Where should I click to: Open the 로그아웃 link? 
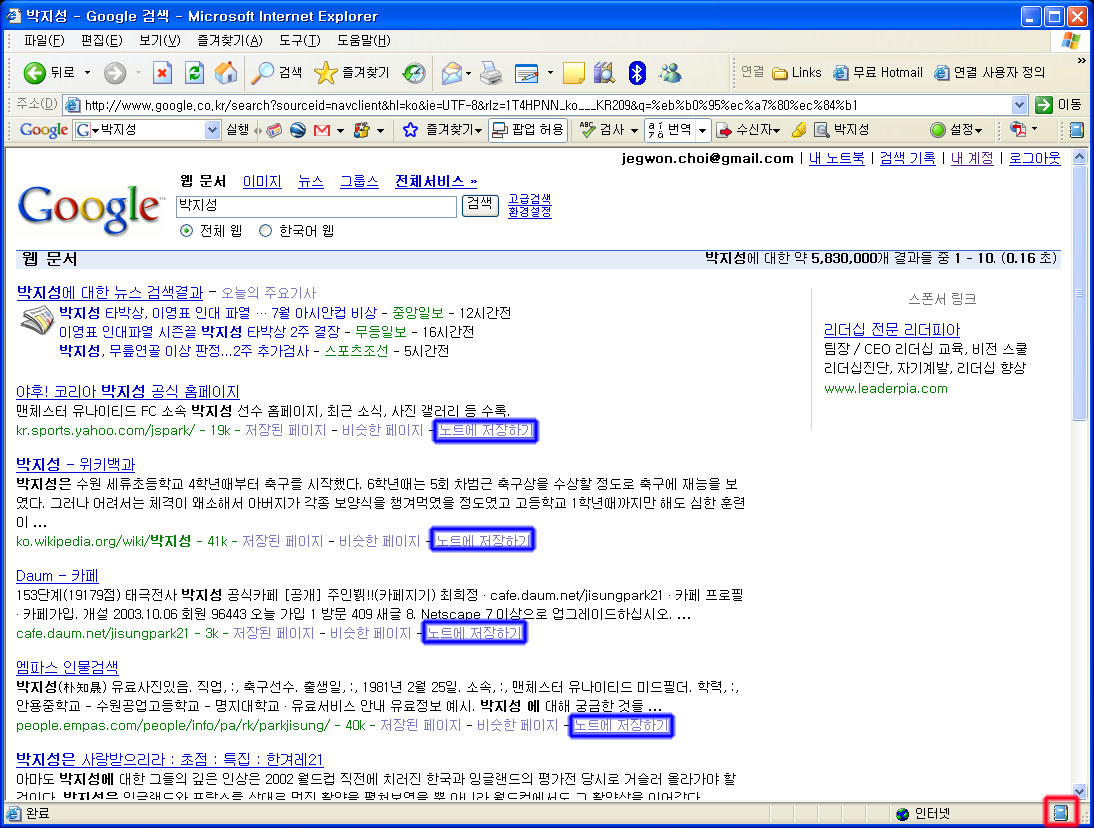coord(1034,158)
